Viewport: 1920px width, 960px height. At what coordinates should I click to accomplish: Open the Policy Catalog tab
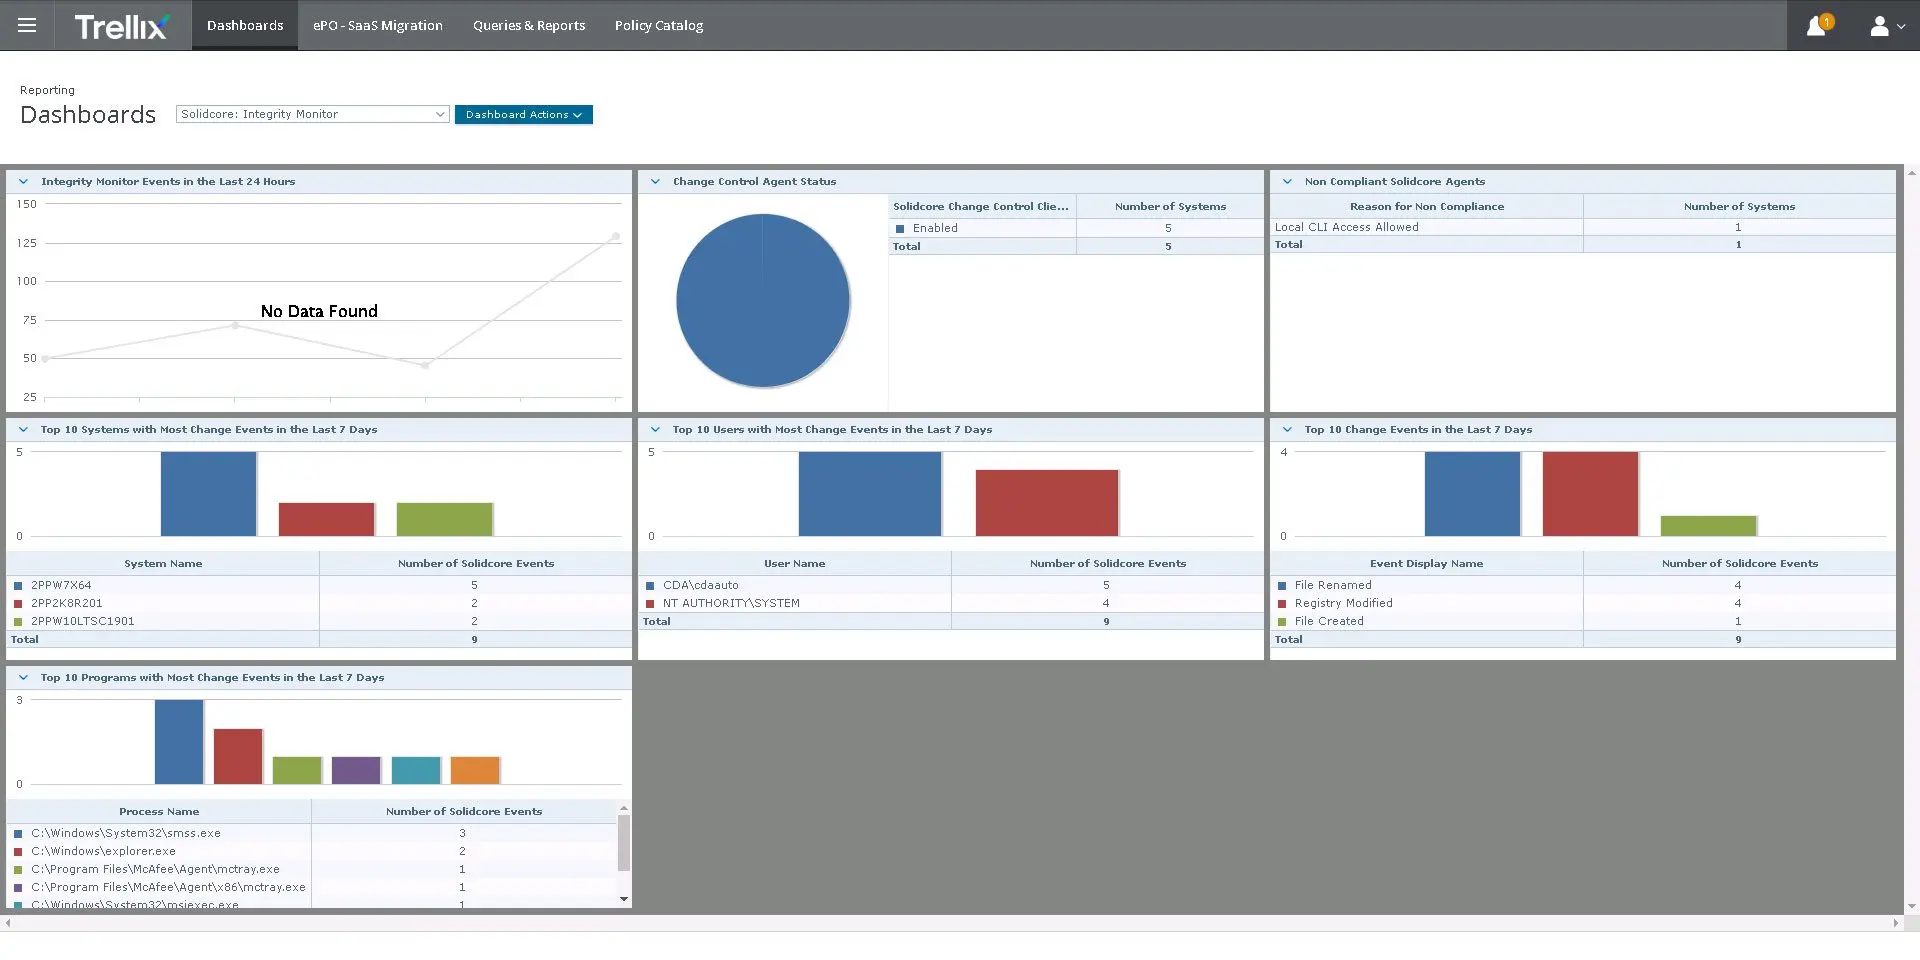click(658, 26)
